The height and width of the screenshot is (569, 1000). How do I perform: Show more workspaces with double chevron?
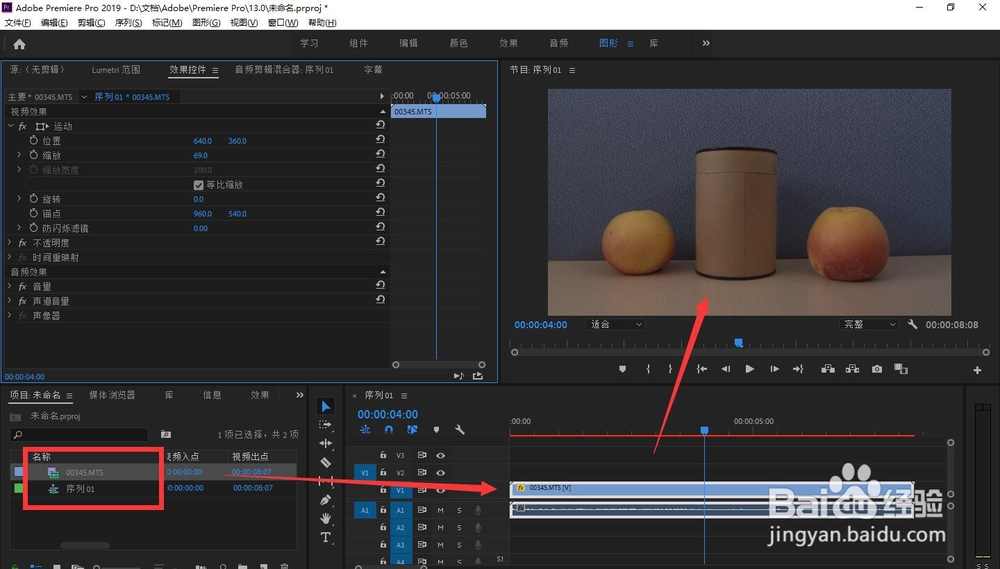click(705, 43)
